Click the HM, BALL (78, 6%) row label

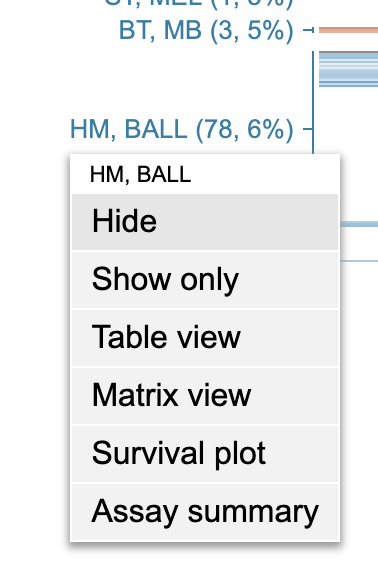tap(181, 129)
